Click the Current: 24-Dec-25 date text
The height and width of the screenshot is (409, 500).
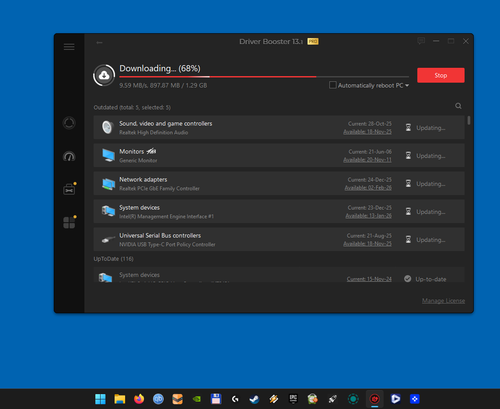[370, 180]
